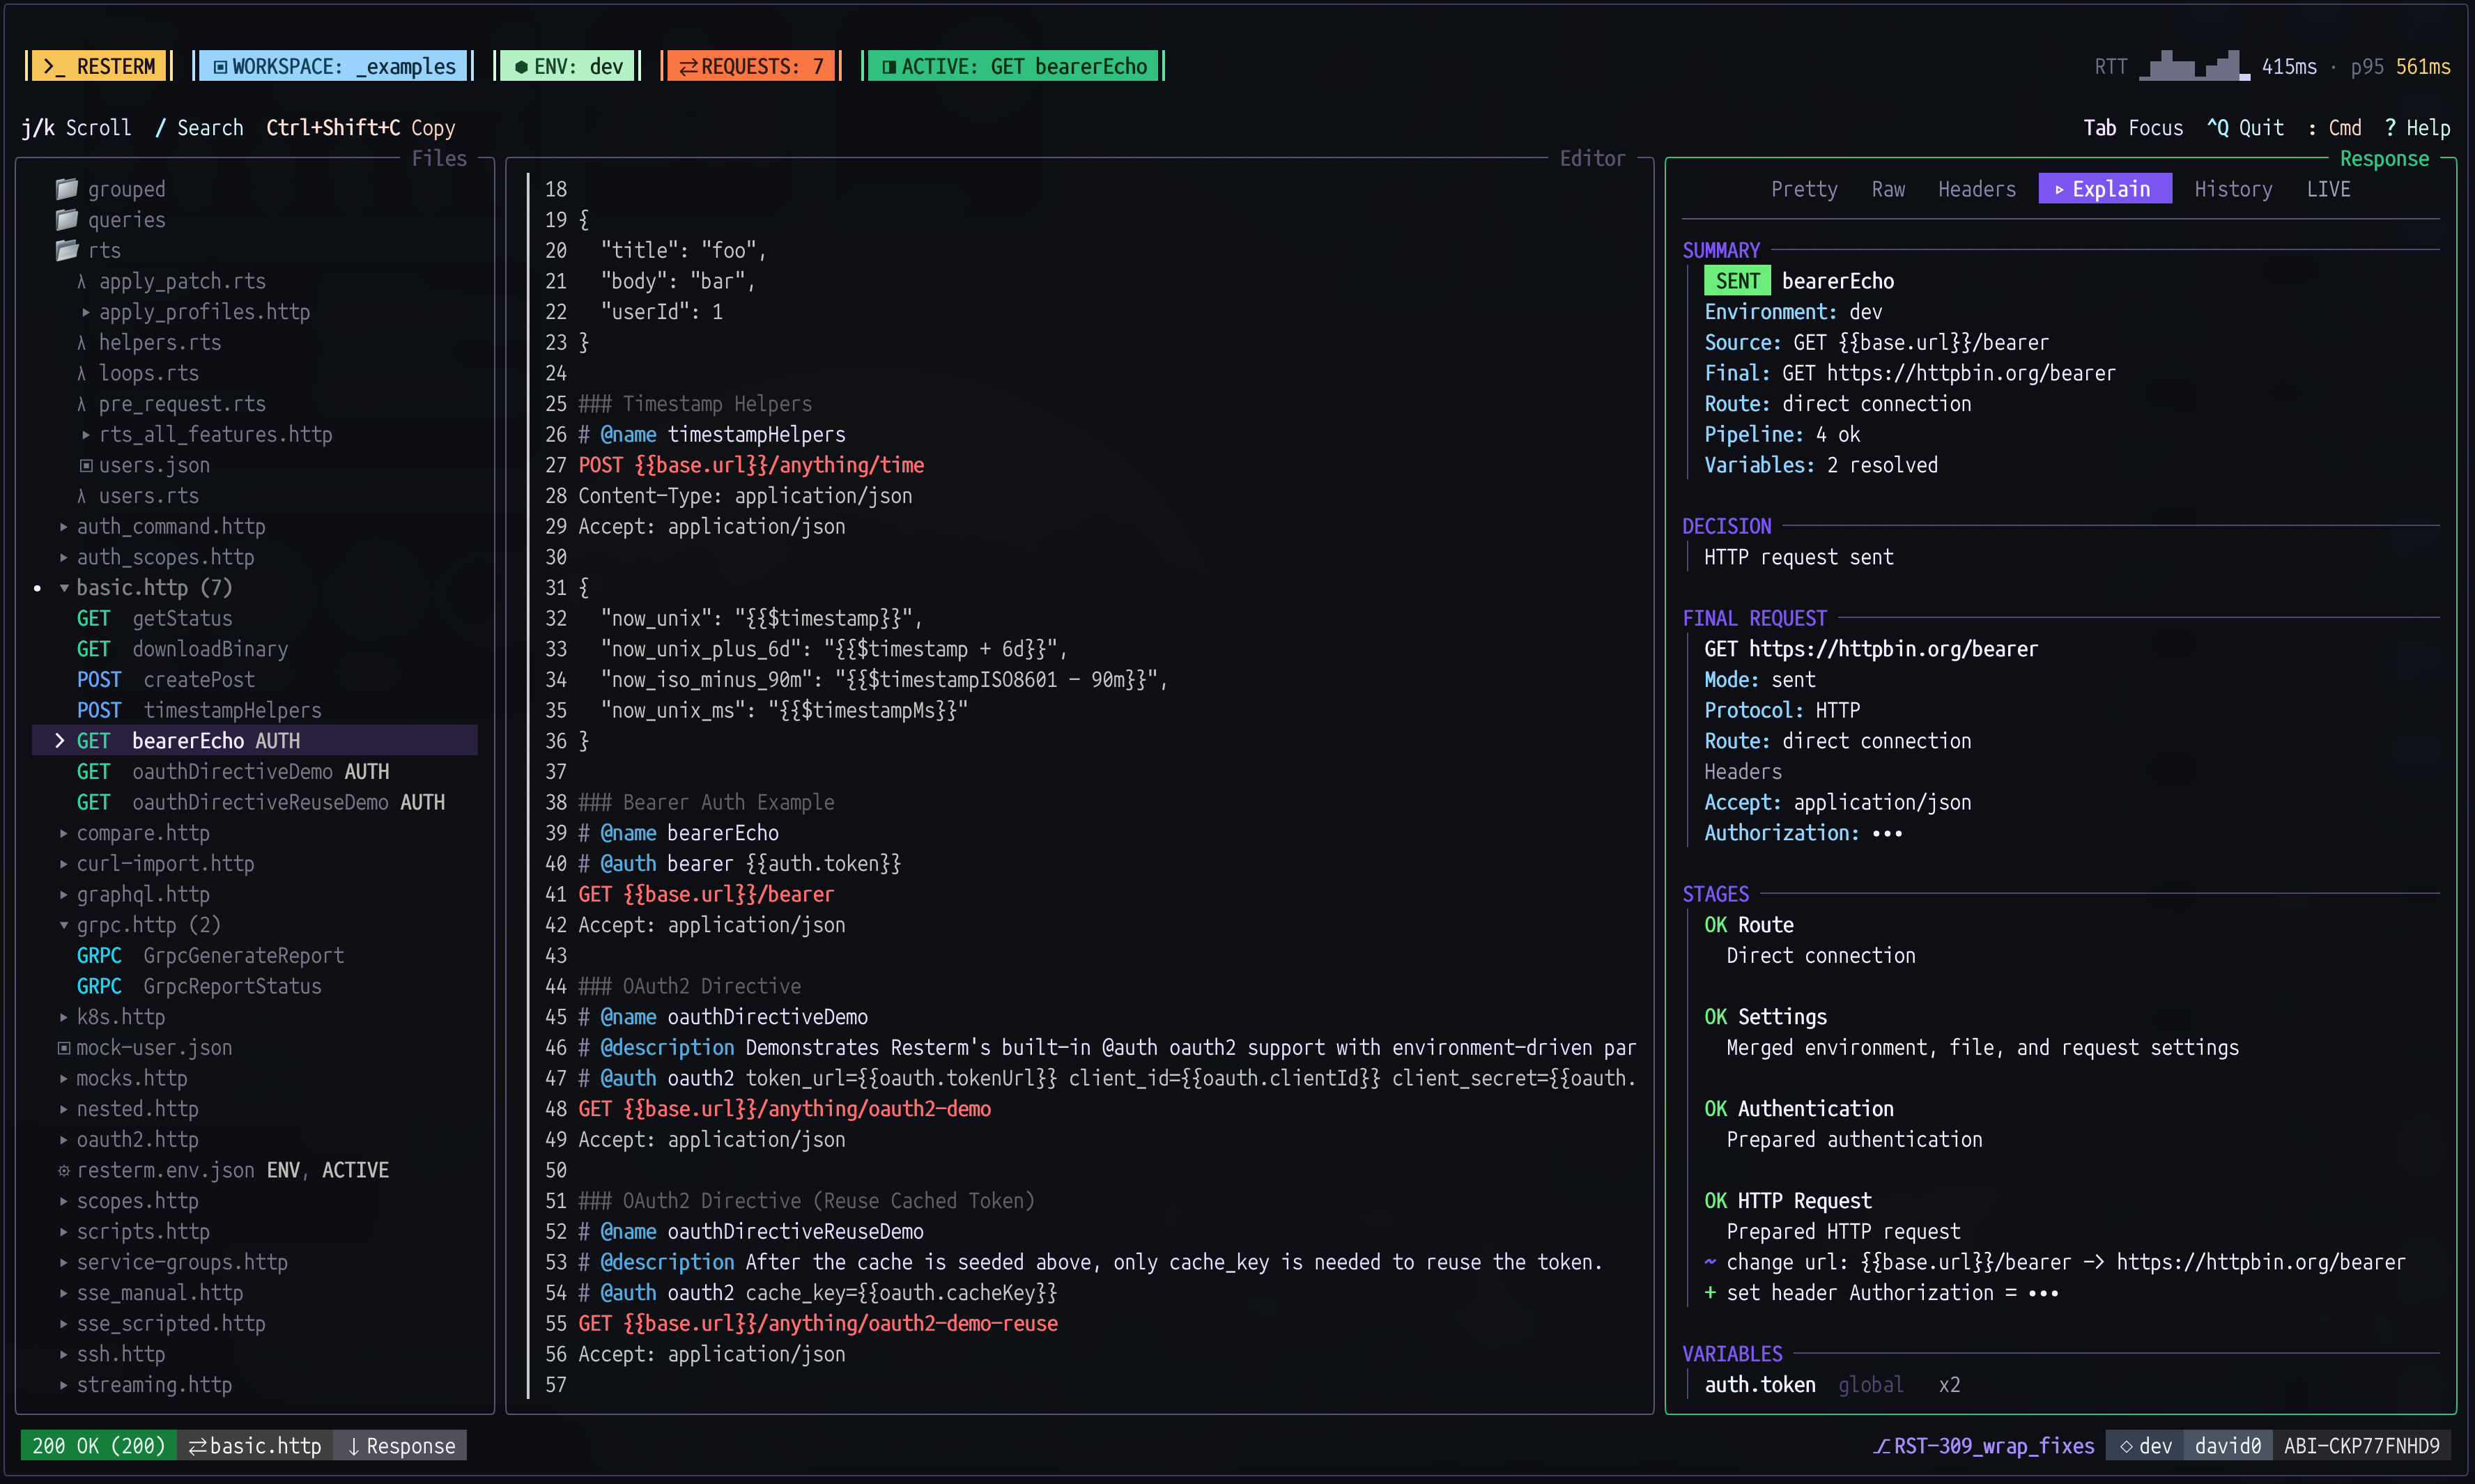The image size is (2475, 1484).
Task: Expand auth_command.http
Action: tap(64, 527)
